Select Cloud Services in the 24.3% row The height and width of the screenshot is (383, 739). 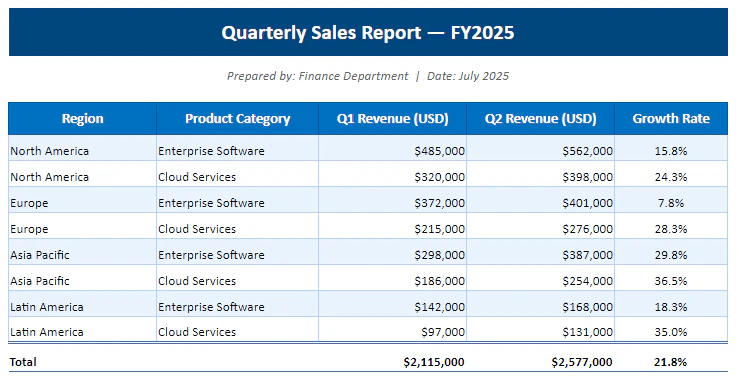click(197, 177)
